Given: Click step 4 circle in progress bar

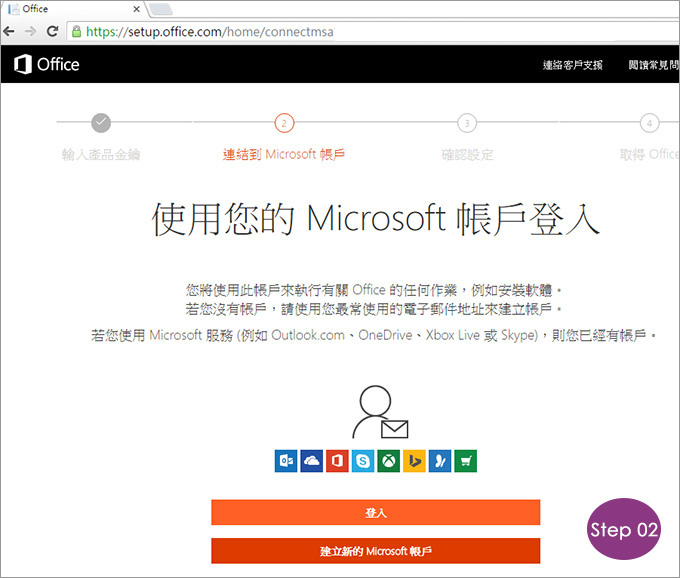Looking at the screenshot, I should tap(650, 123).
